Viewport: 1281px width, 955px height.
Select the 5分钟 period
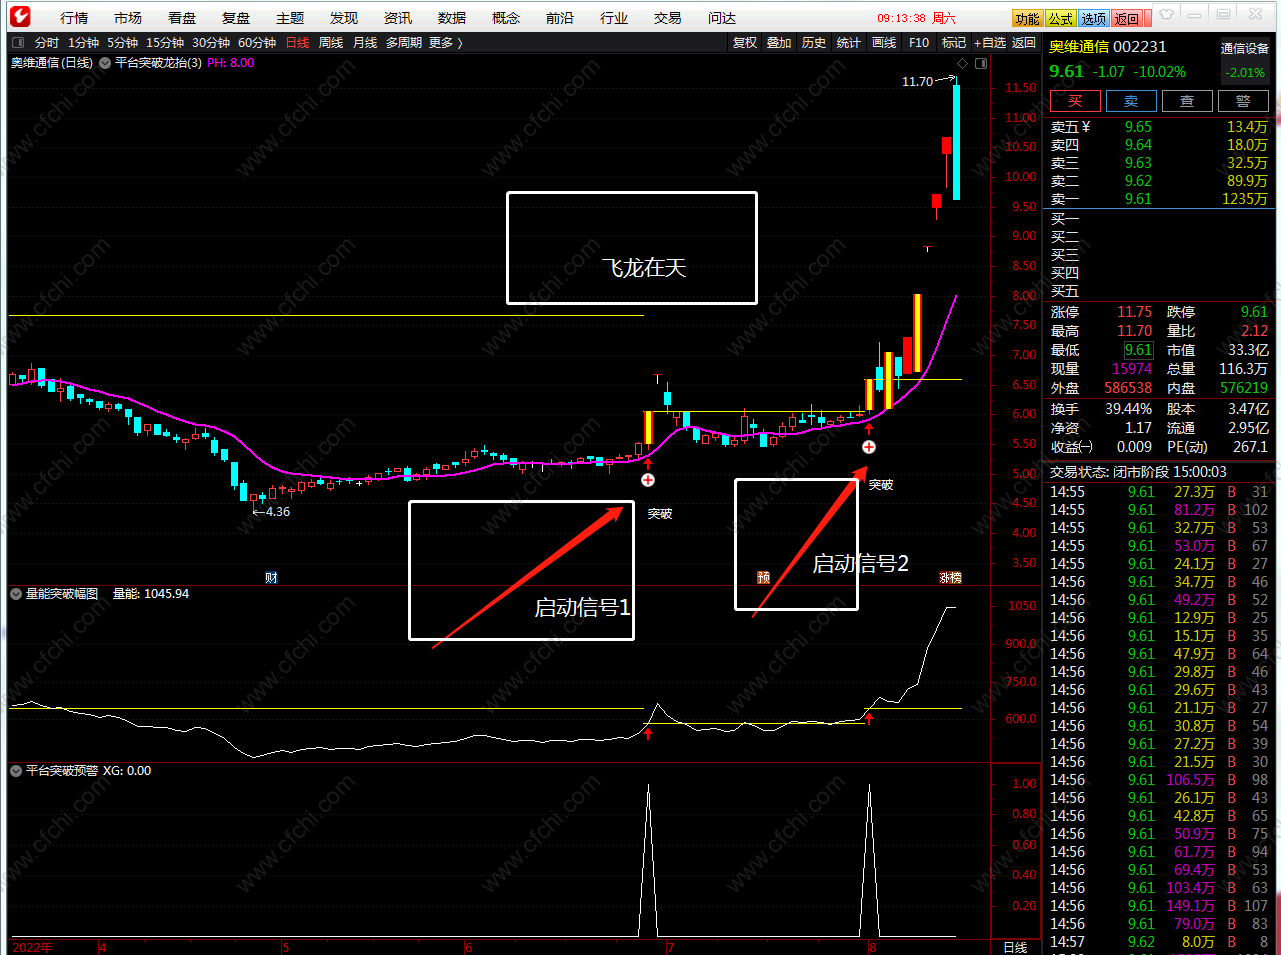[x=122, y=43]
